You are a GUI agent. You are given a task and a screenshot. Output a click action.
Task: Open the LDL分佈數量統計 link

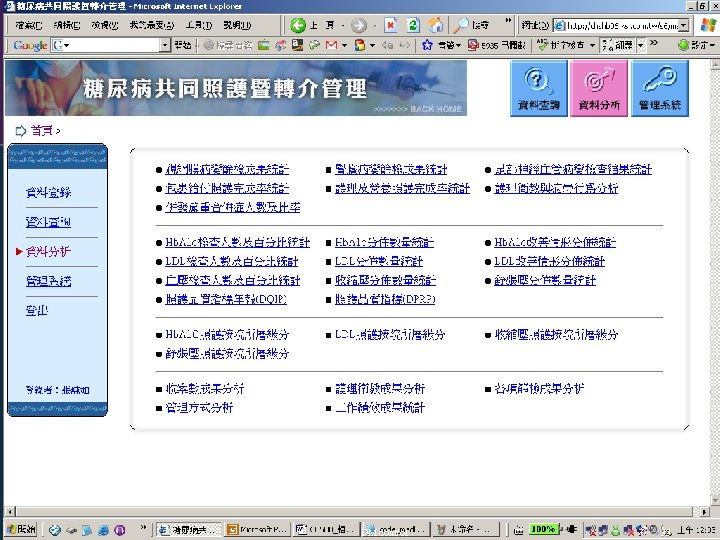(379, 262)
